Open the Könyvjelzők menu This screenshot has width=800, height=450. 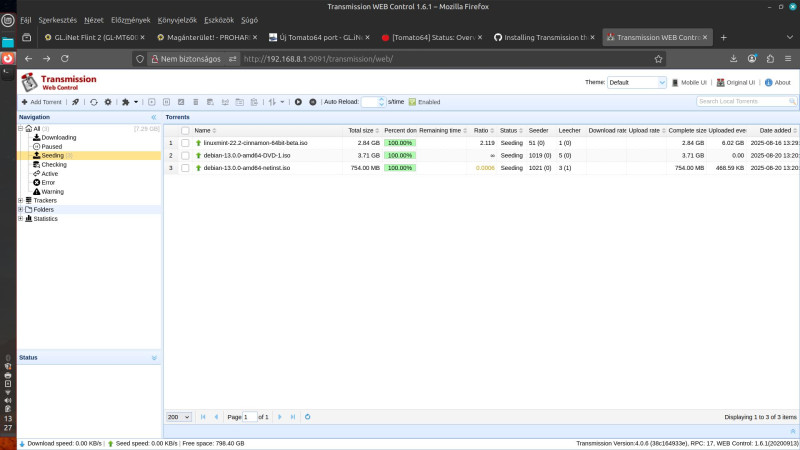(177, 20)
